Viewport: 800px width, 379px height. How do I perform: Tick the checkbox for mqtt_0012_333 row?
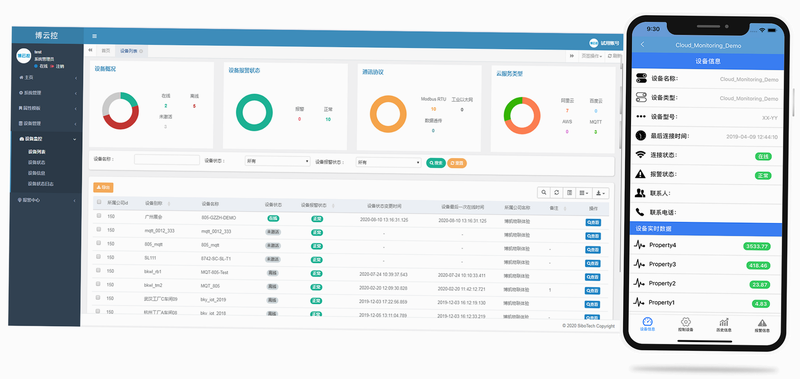(x=99, y=230)
